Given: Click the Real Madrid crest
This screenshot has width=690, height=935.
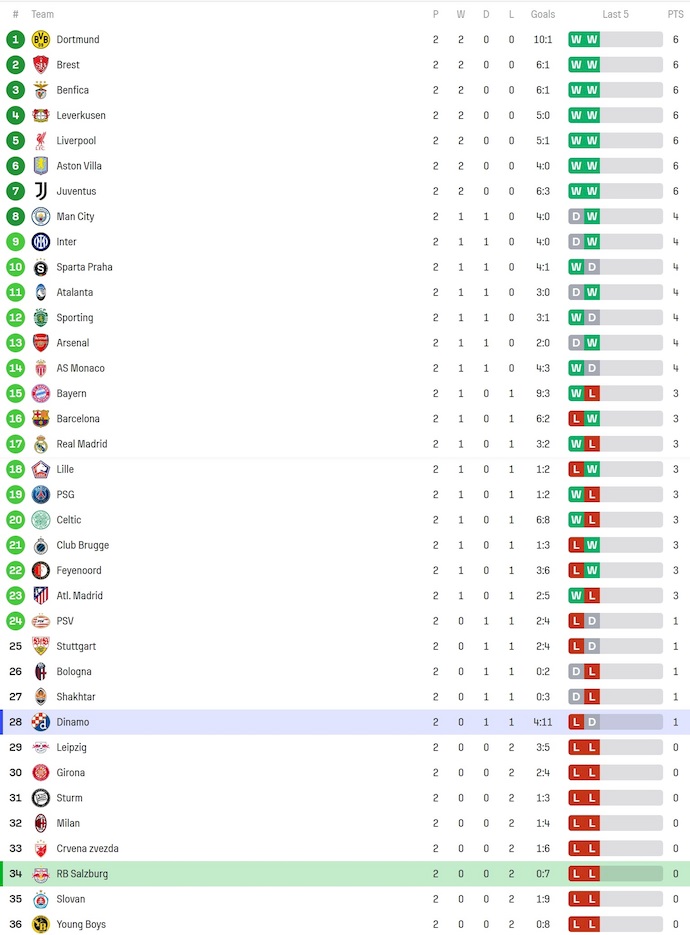Looking at the screenshot, I should point(41,444).
